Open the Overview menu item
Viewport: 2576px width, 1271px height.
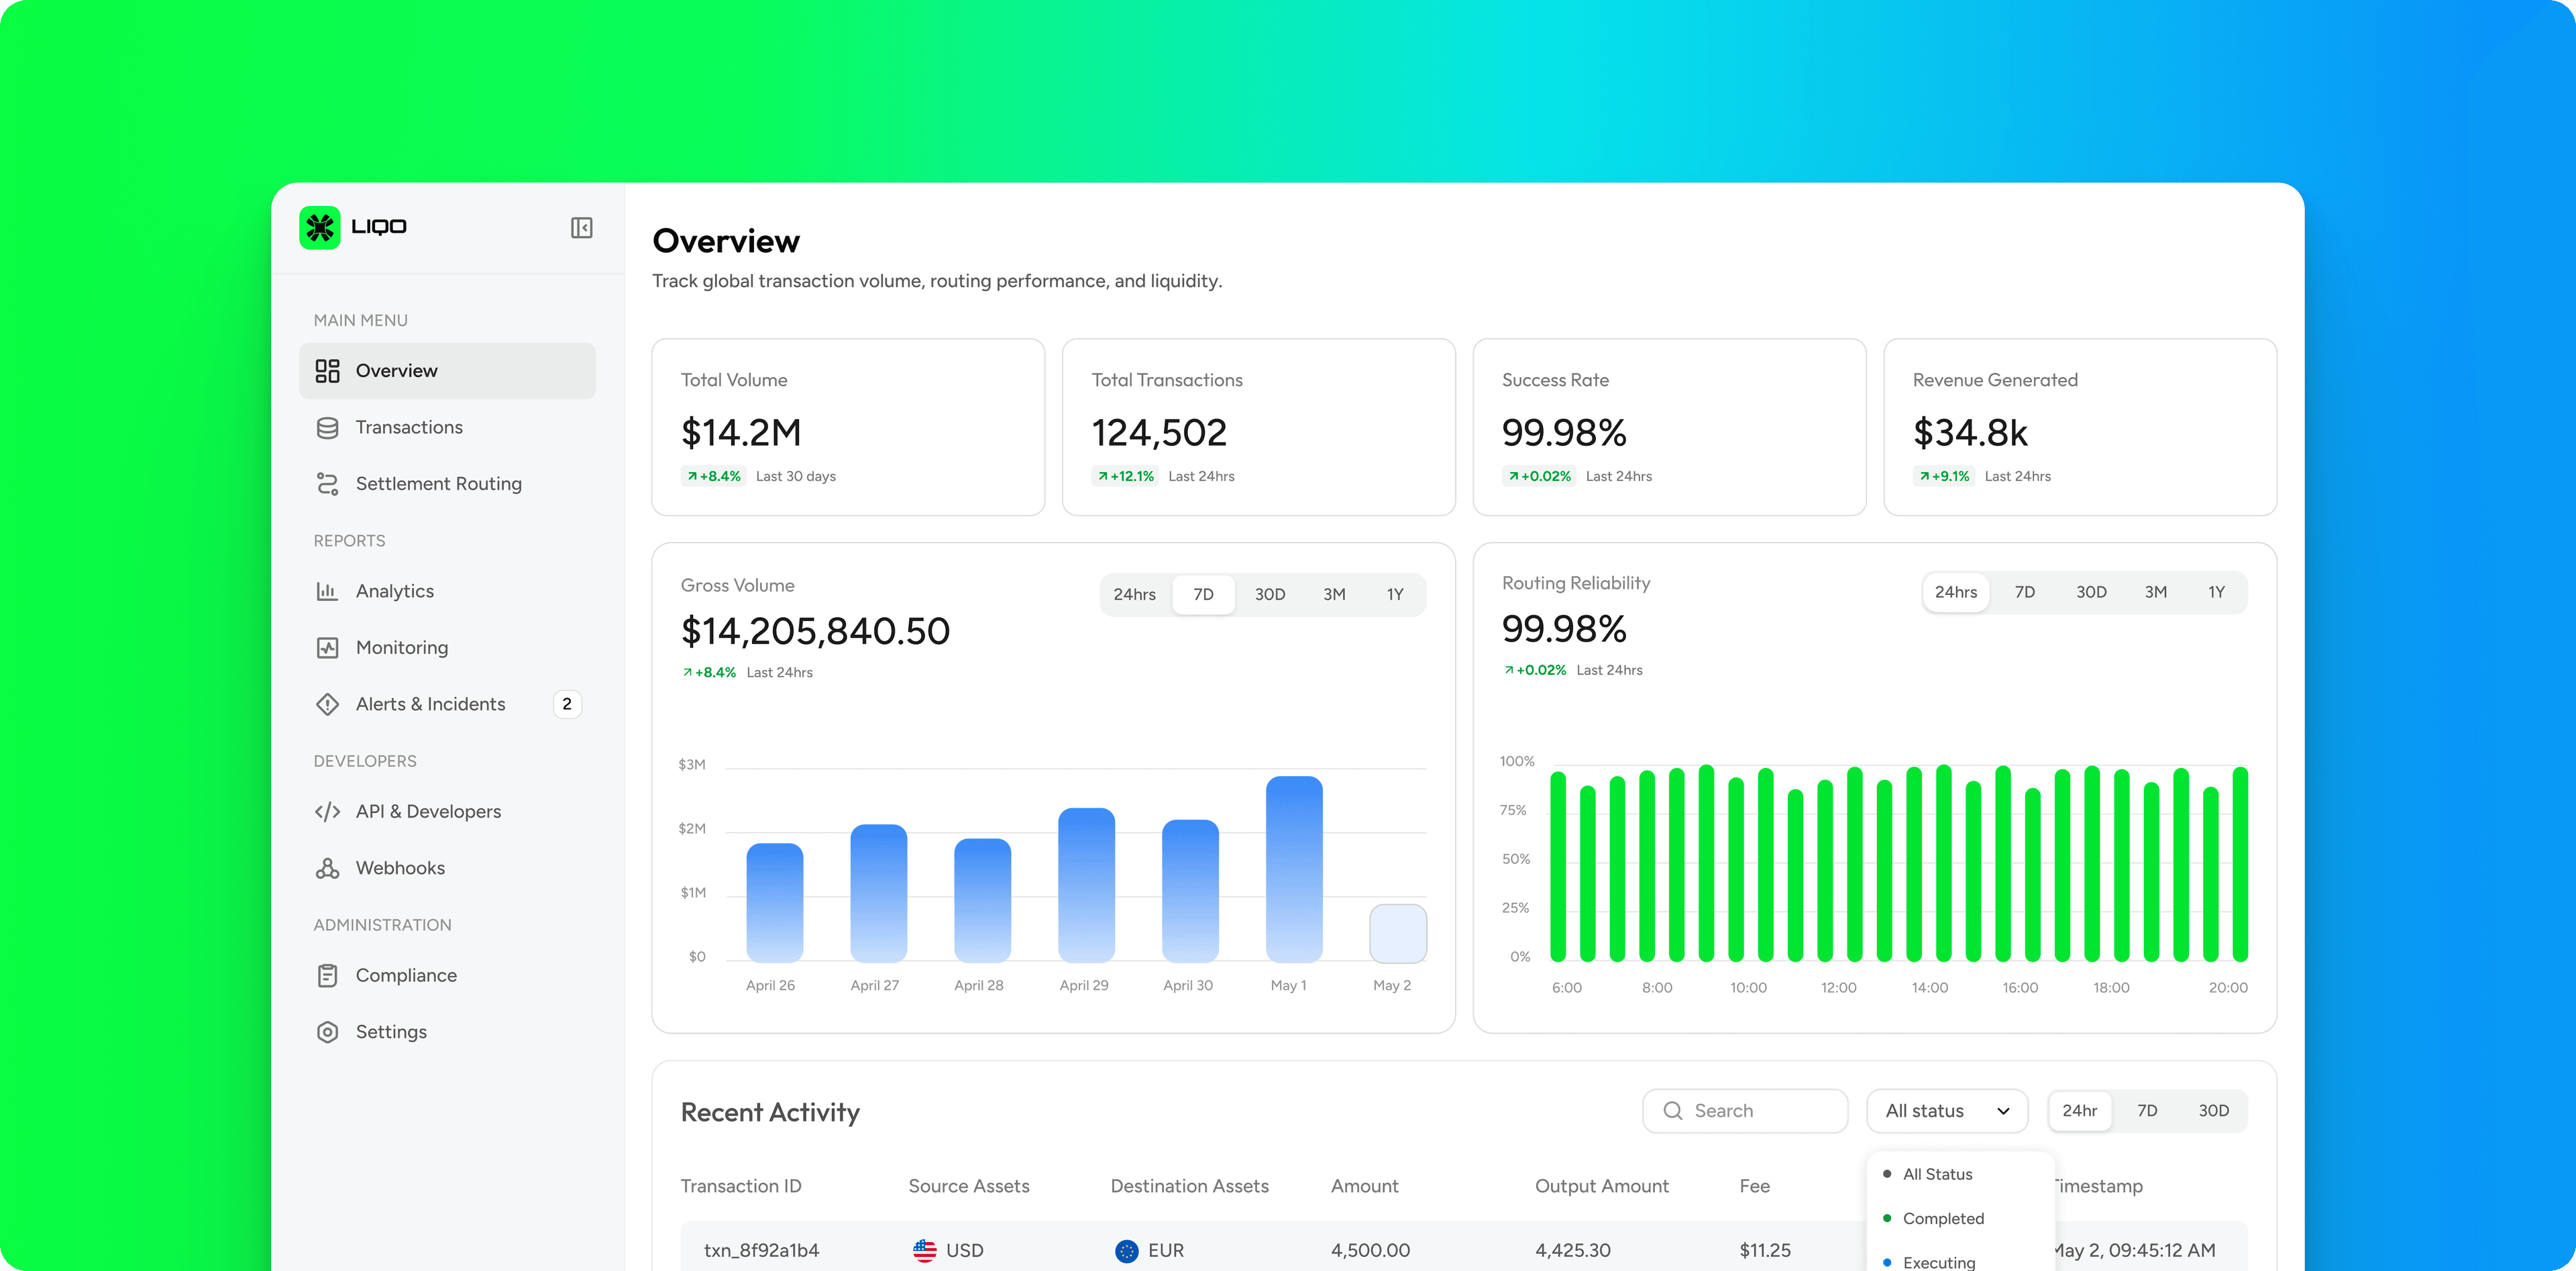(x=447, y=371)
